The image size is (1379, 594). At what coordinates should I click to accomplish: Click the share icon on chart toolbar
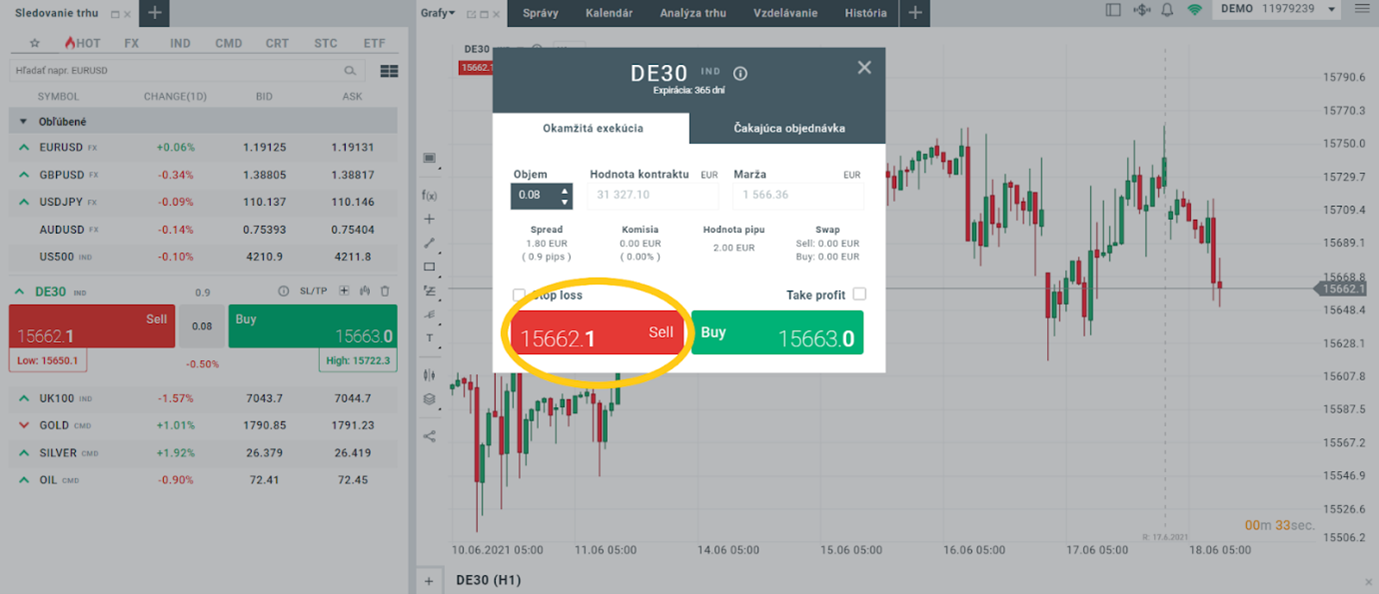click(x=429, y=436)
